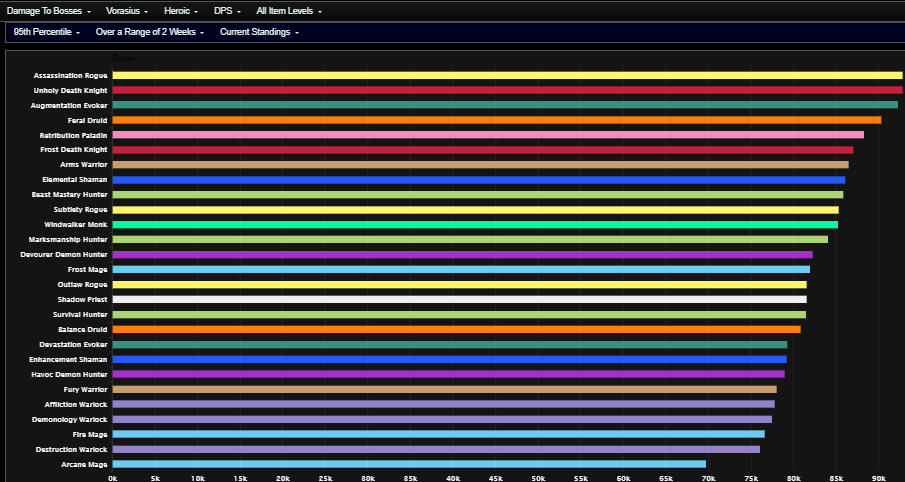Select the Fire Mage bar
The height and width of the screenshot is (482, 905).
[439, 434]
